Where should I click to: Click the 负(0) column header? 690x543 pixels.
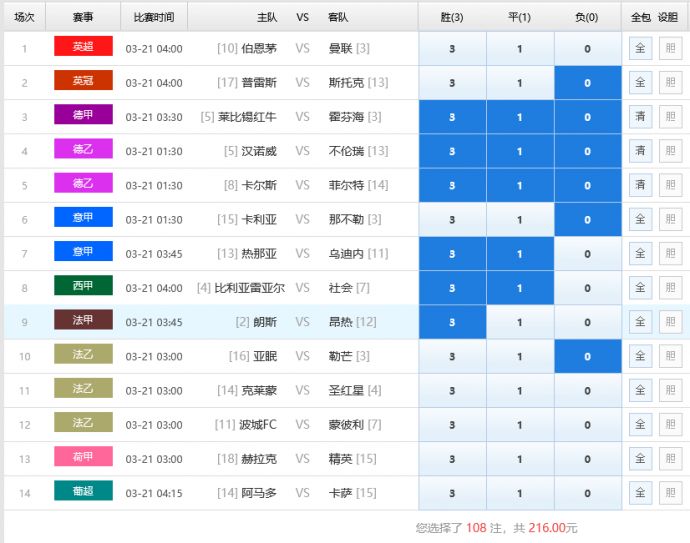(587, 17)
